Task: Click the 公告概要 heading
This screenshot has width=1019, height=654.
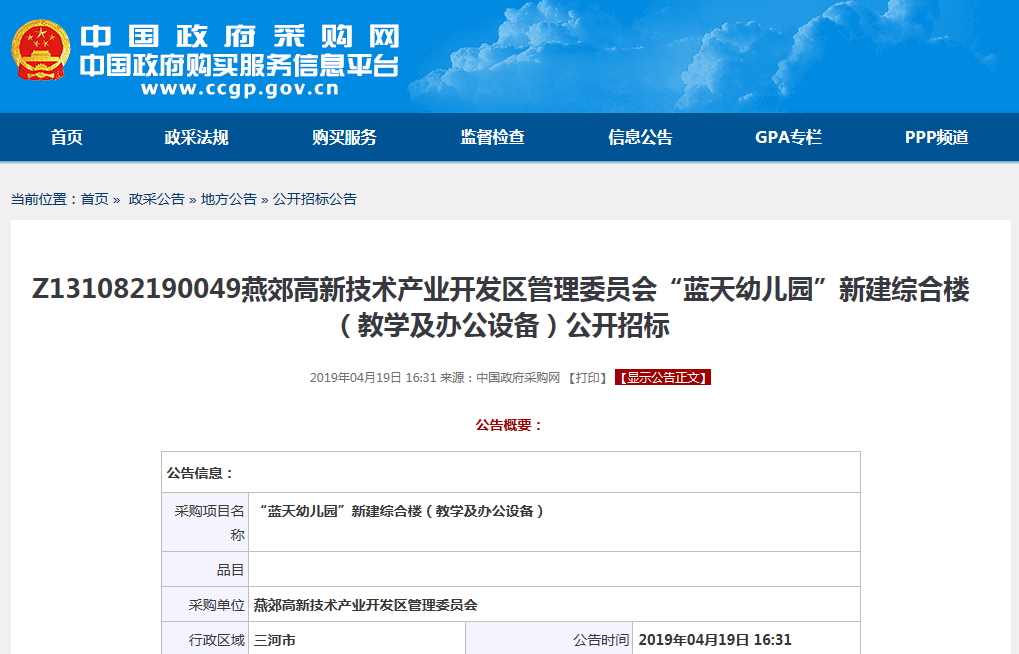Action: point(508,425)
